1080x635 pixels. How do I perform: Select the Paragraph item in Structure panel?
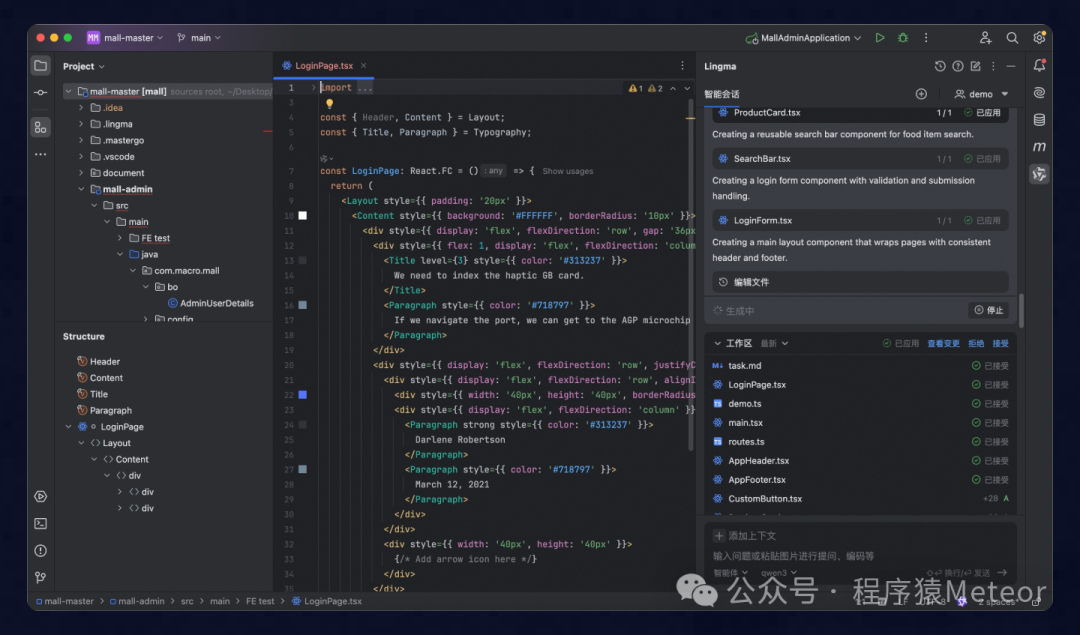[110, 410]
